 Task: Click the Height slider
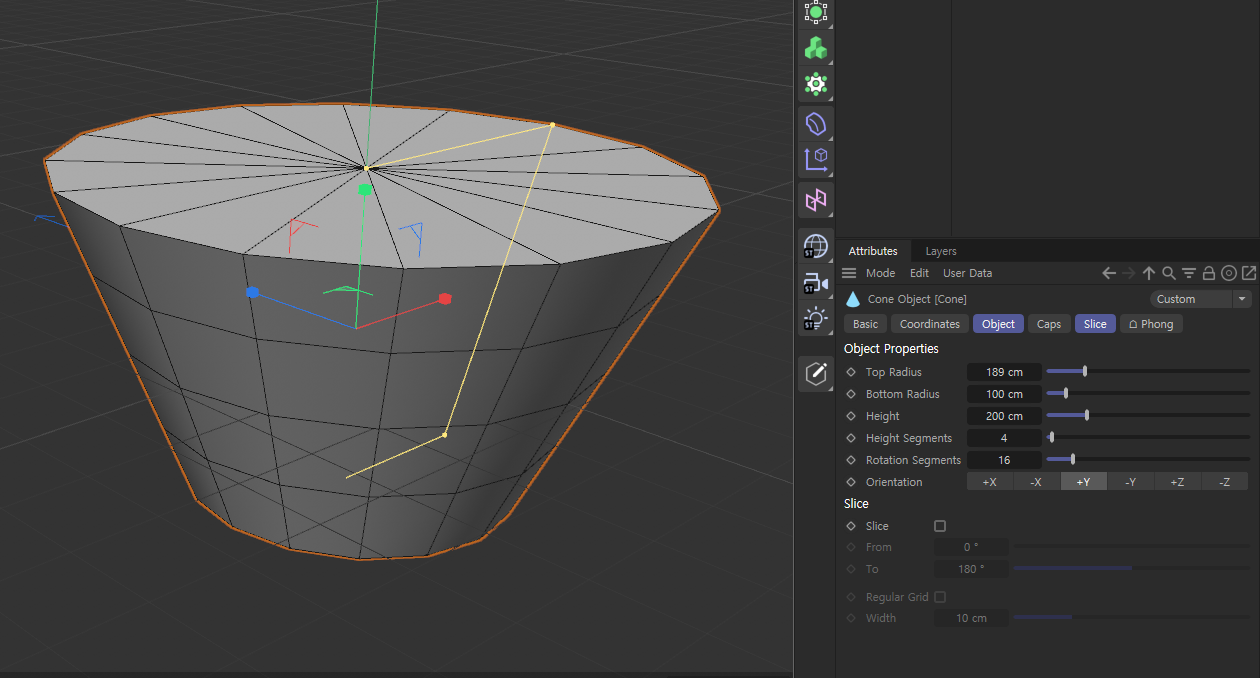1148,416
